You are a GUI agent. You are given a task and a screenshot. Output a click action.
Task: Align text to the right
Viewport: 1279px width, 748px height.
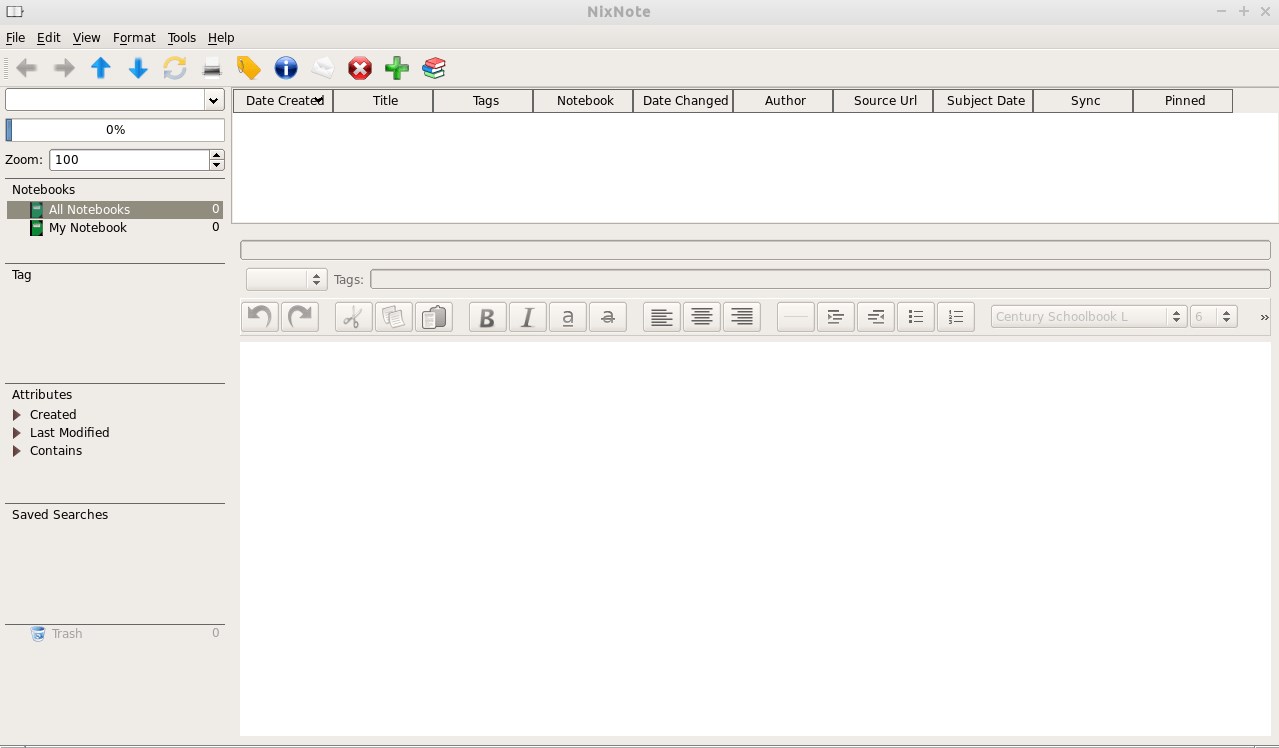(x=741, y=317)
